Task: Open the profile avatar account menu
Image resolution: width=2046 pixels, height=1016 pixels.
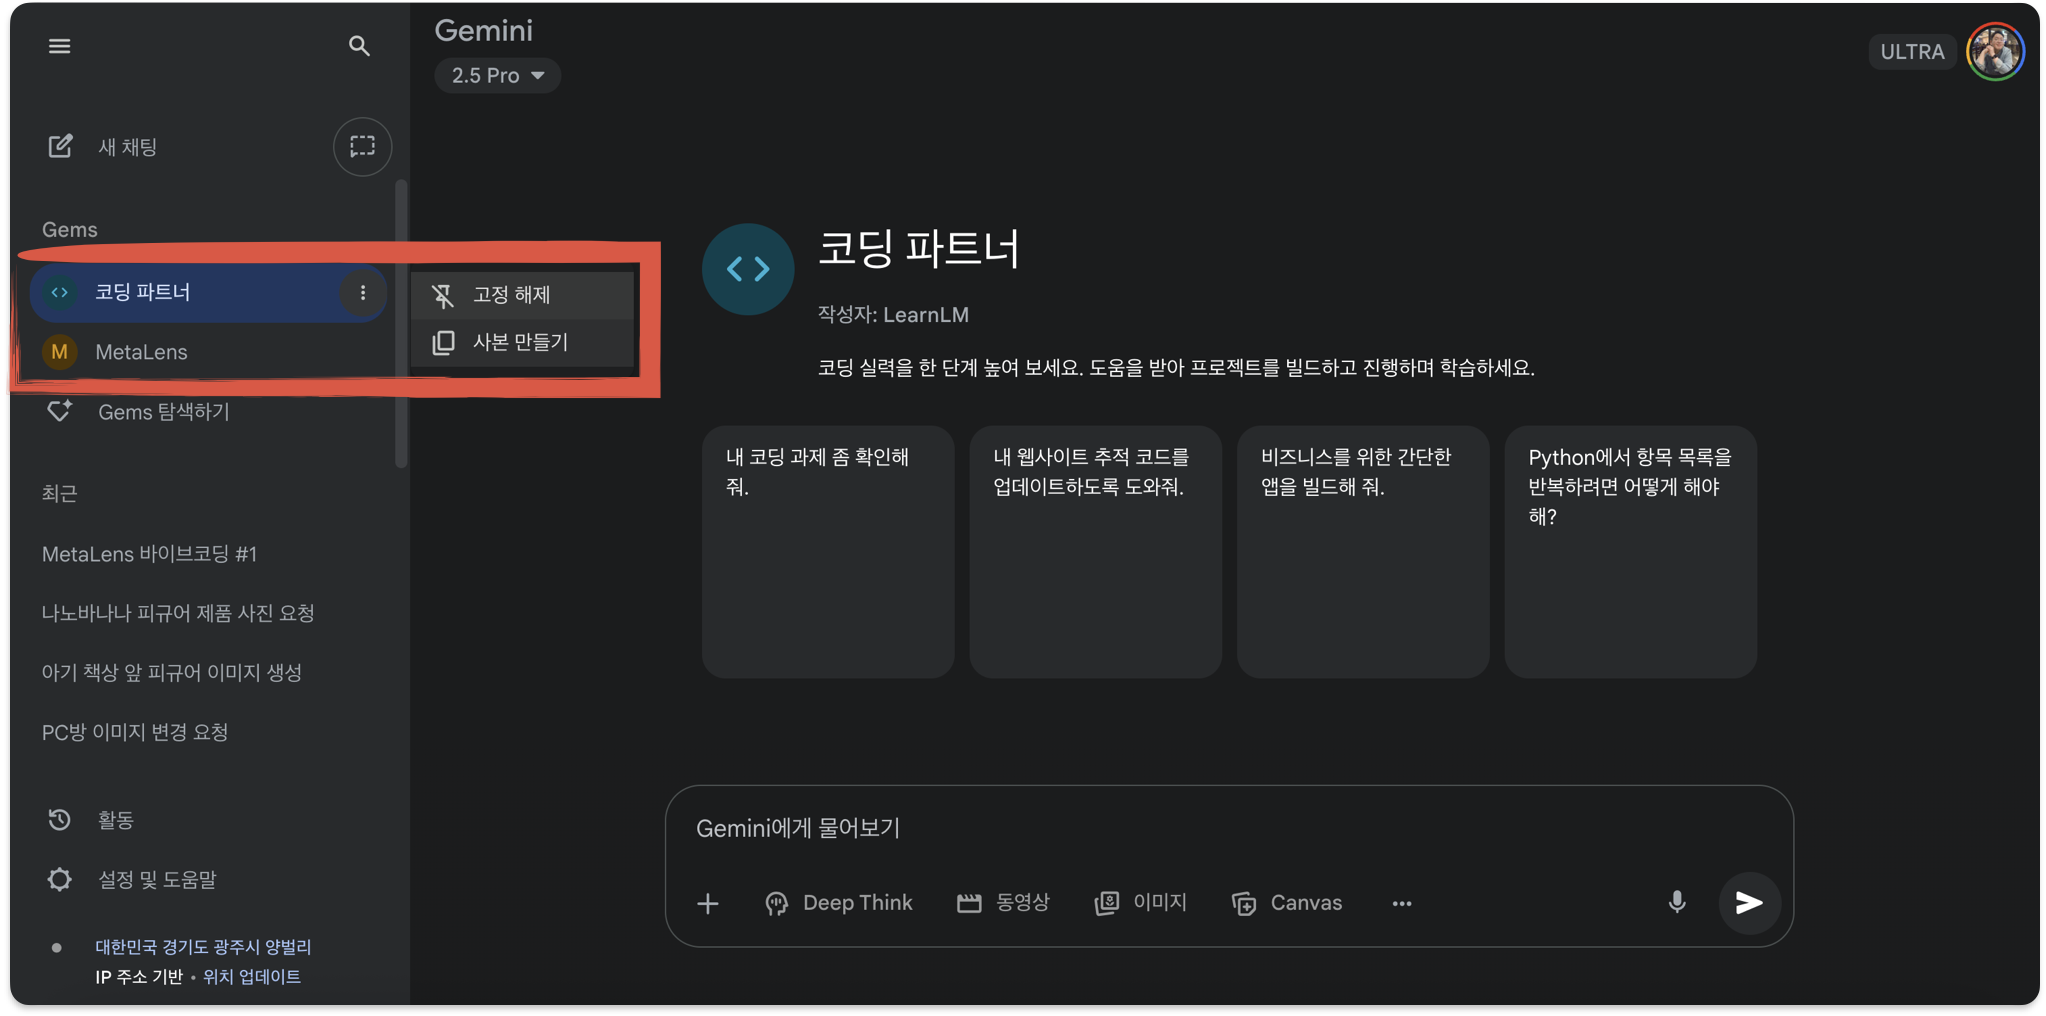Action: 1995,51
